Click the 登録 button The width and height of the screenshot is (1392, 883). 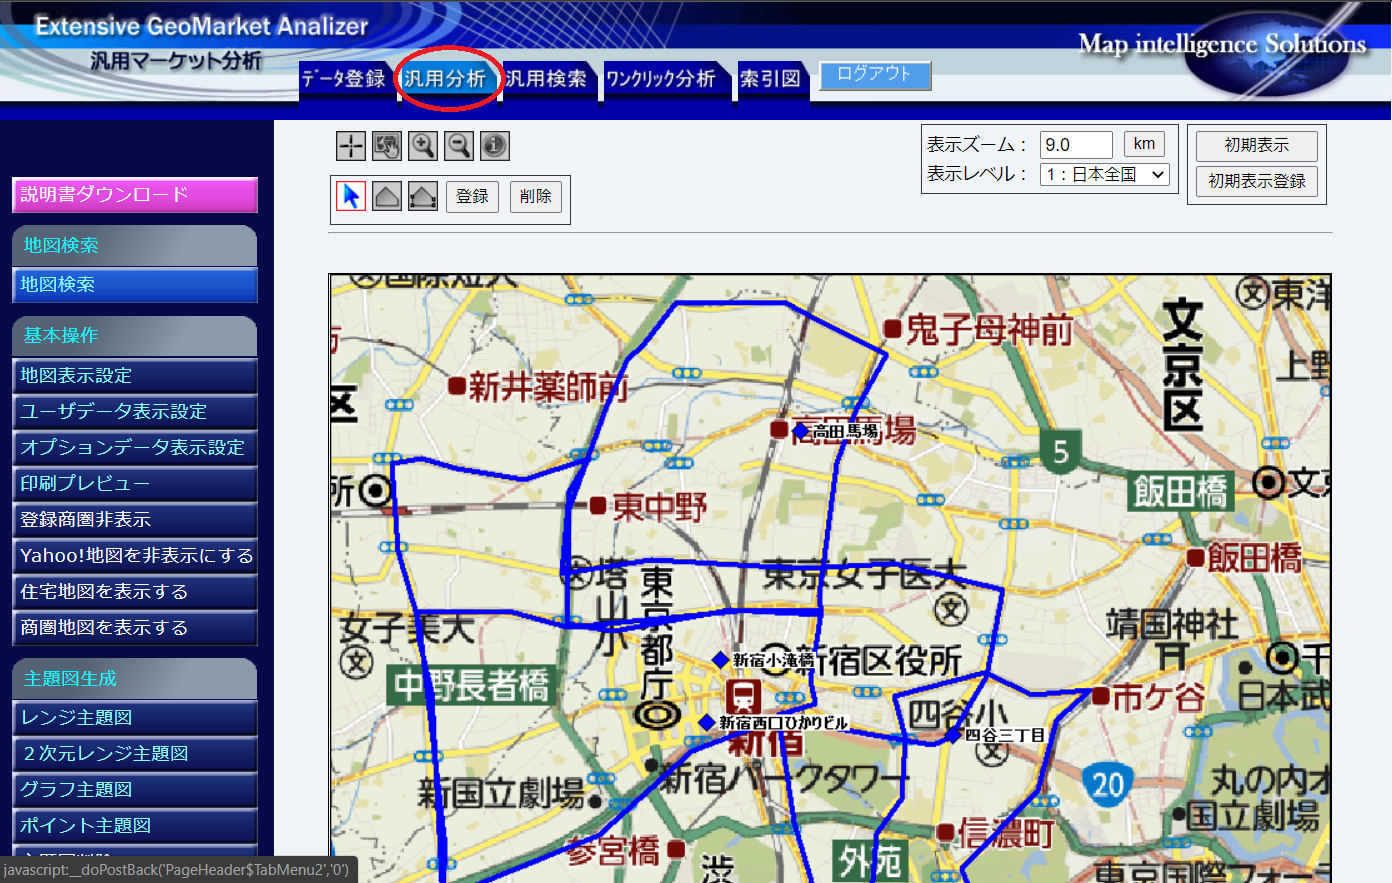(x=472, y=196)
